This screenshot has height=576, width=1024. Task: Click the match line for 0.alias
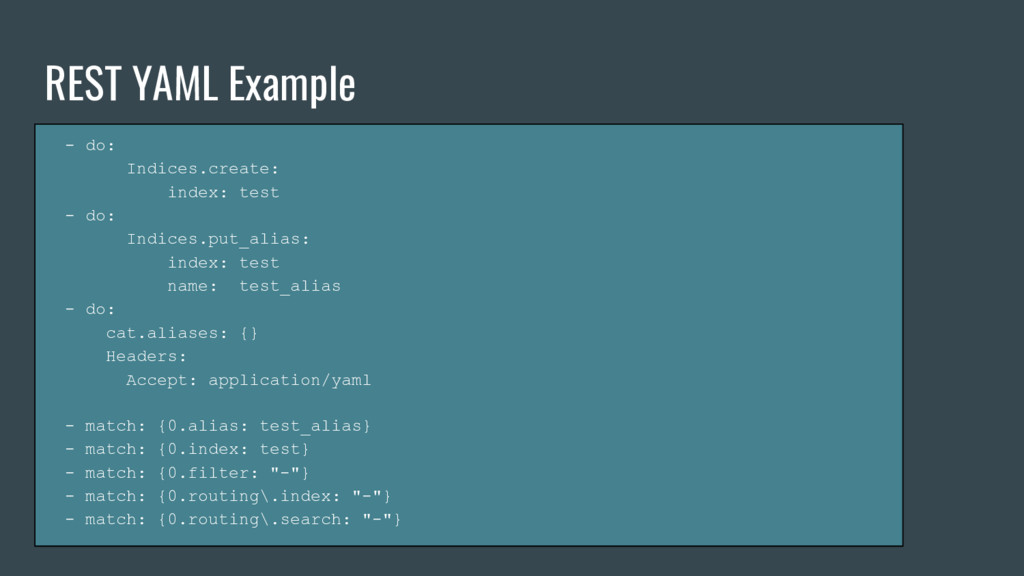pos(218,426)
